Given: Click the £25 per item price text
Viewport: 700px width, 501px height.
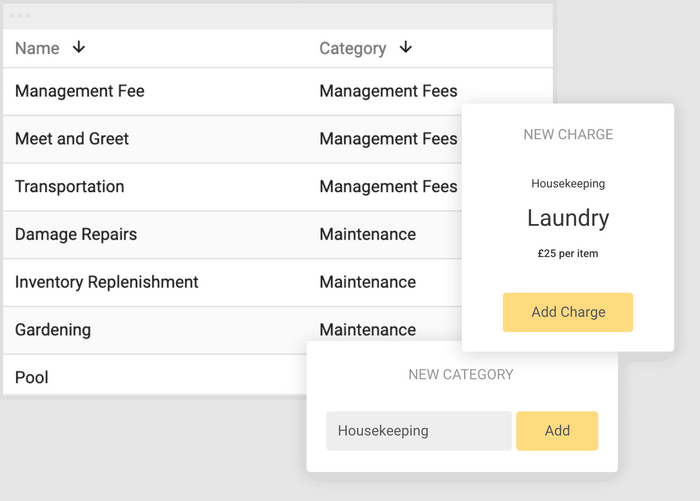Looking at the screenshot, I should tap(567, 254).
